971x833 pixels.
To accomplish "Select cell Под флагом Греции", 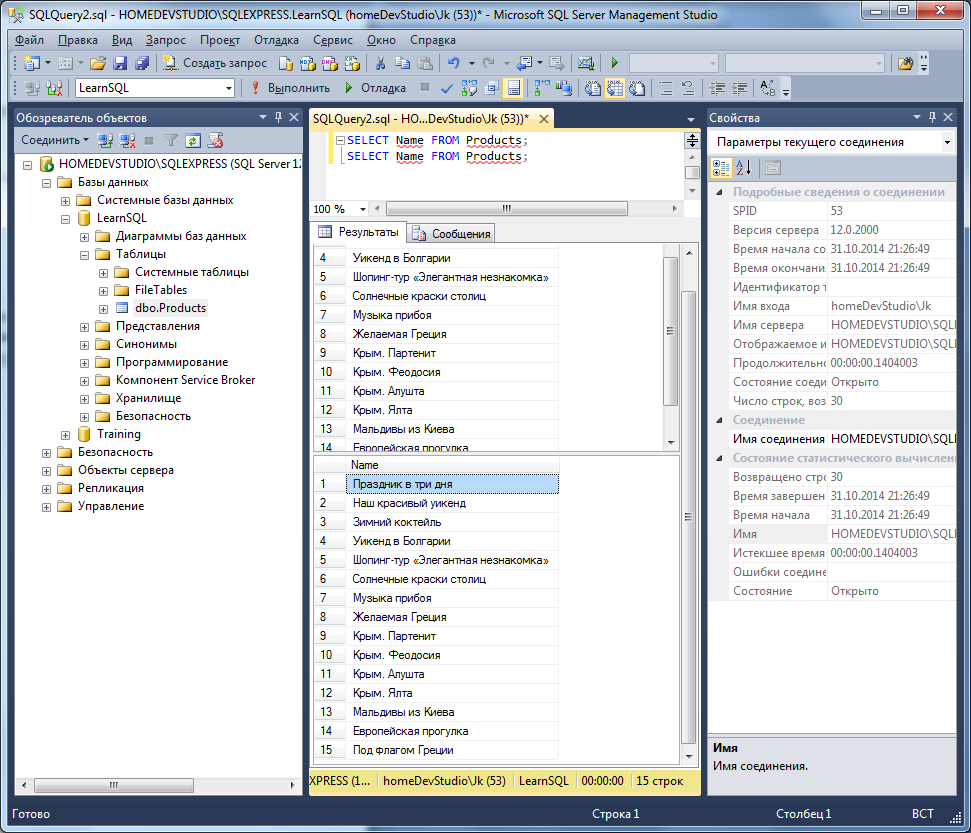I will point(452,750).
